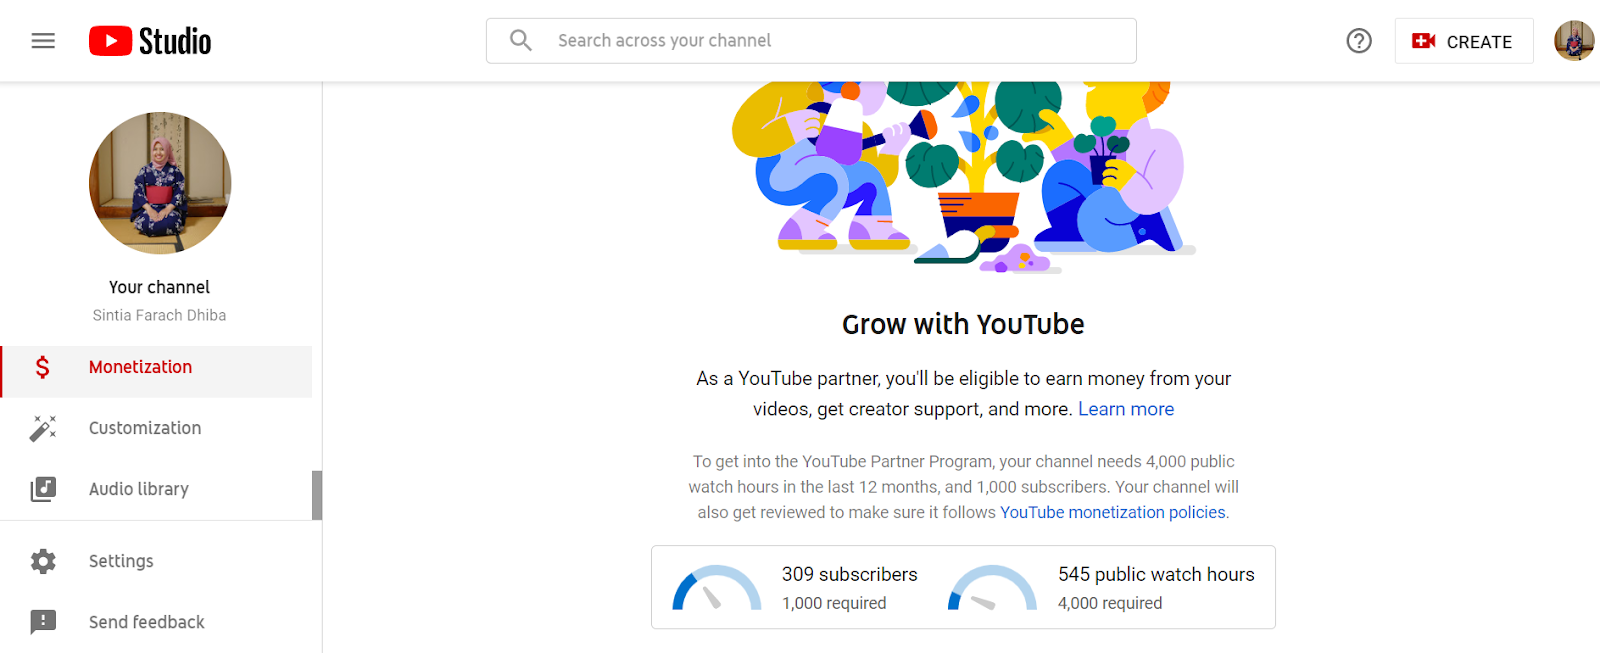Click the public watch hours gauge
Image resolution: width=1600 pixels, height=653 pixels.
click(992, 588)
